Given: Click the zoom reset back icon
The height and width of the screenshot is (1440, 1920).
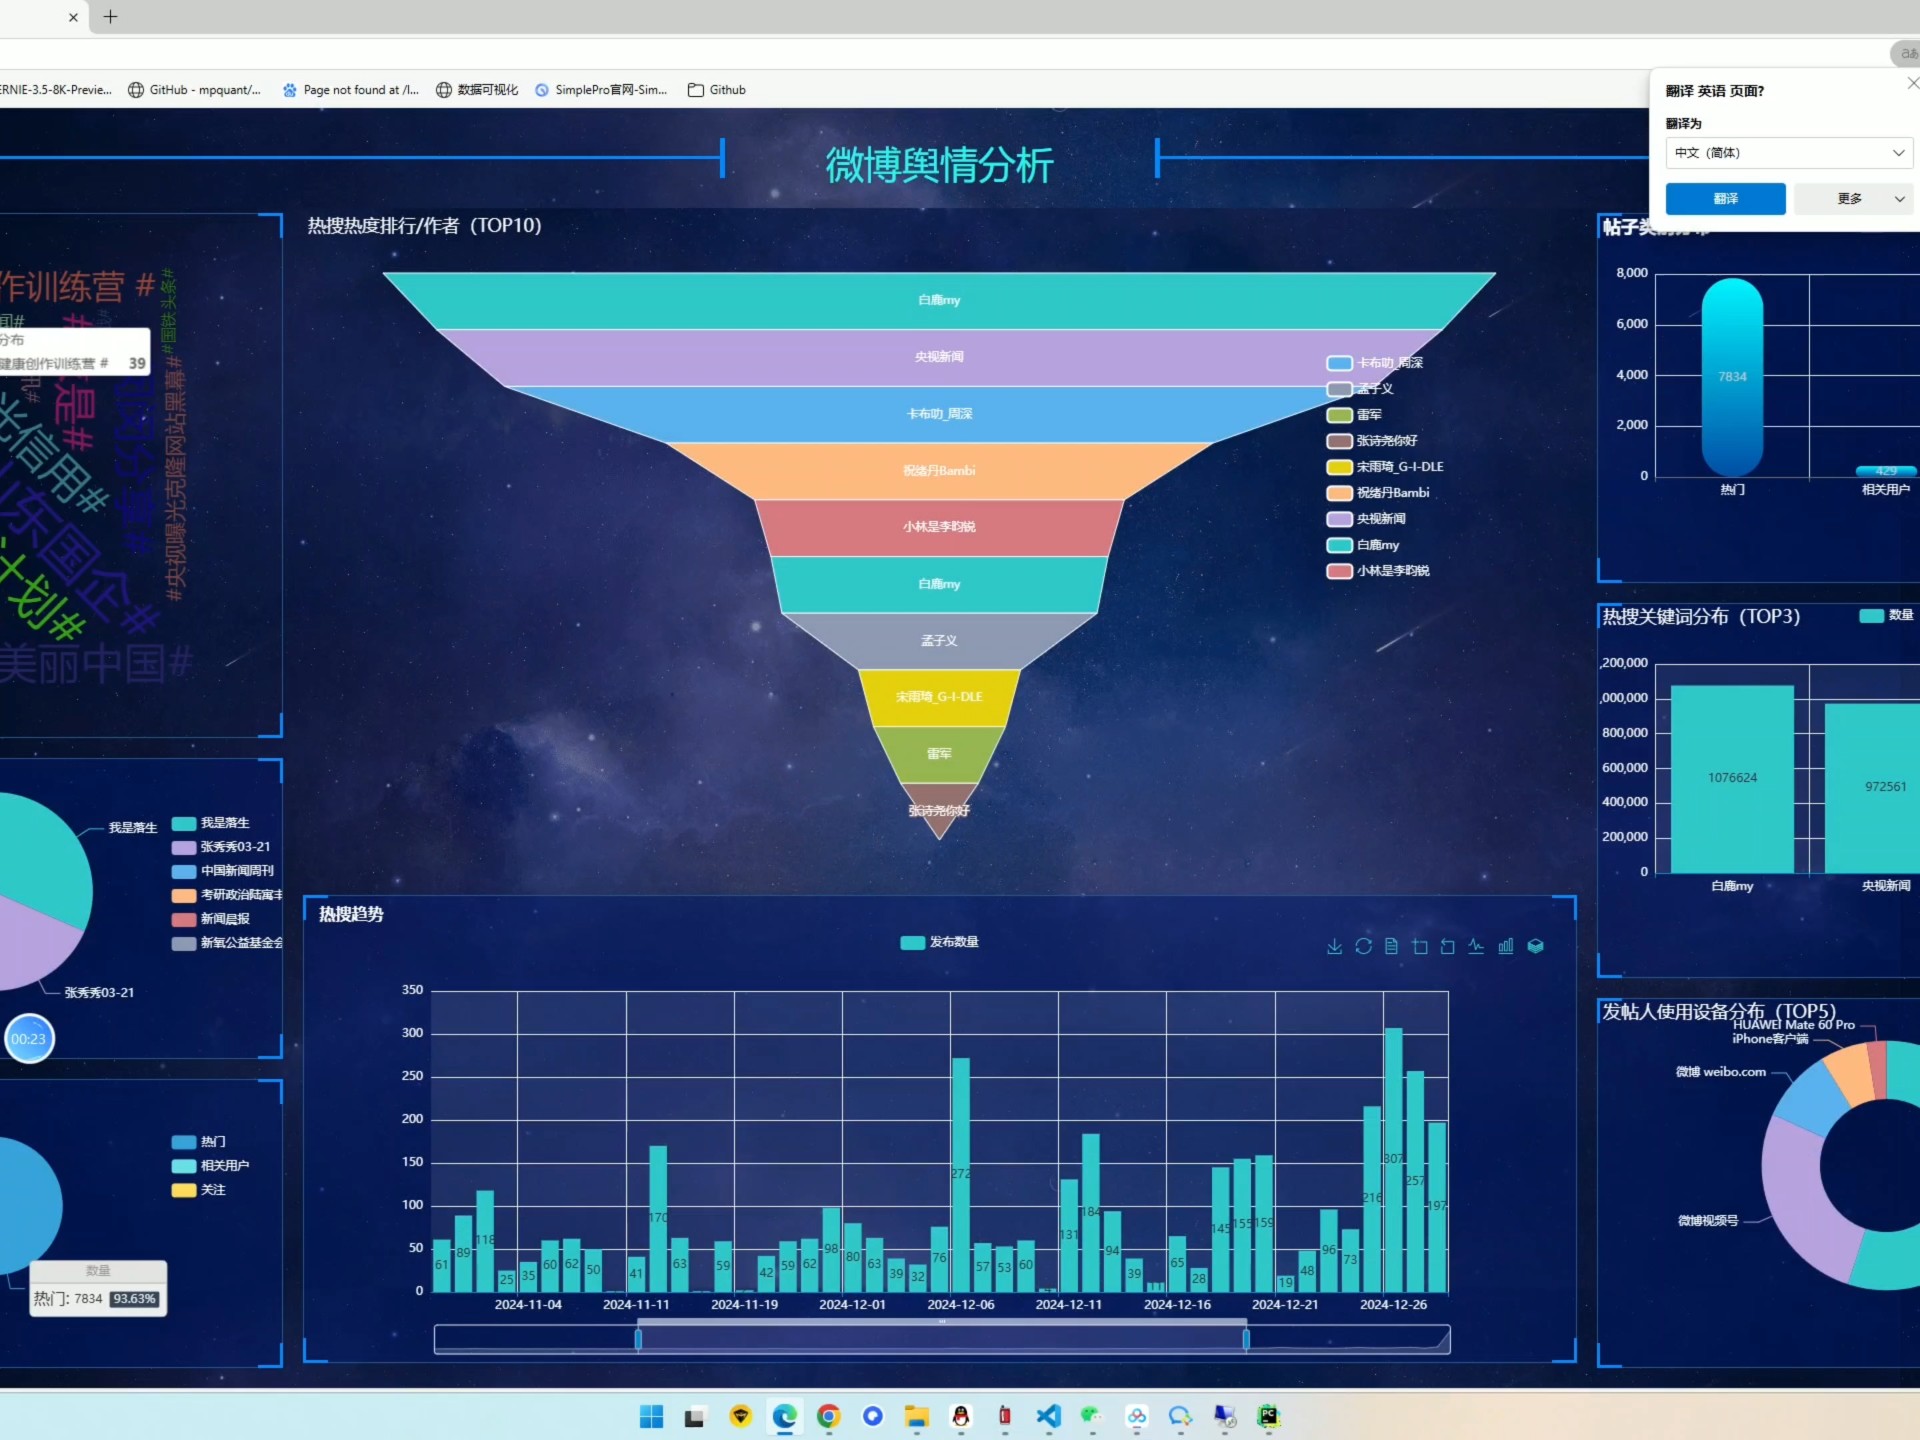Looking at the screenshot, I should coord(1448,946).
